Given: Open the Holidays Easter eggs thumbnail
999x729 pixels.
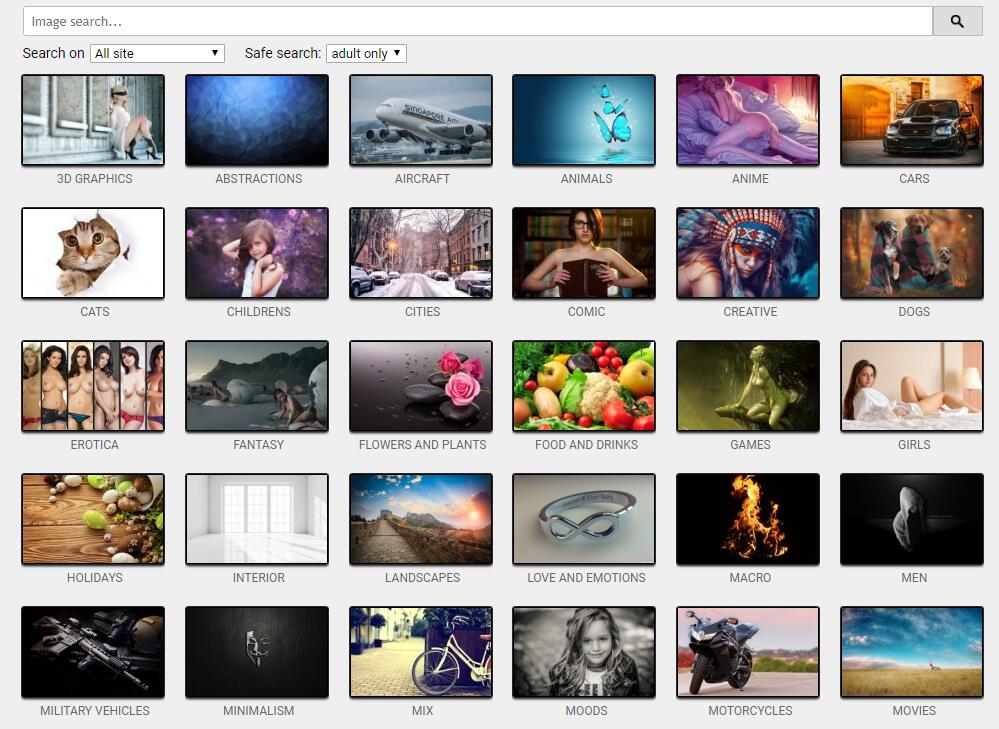Looking at the screenshot, I should (93, 519).
